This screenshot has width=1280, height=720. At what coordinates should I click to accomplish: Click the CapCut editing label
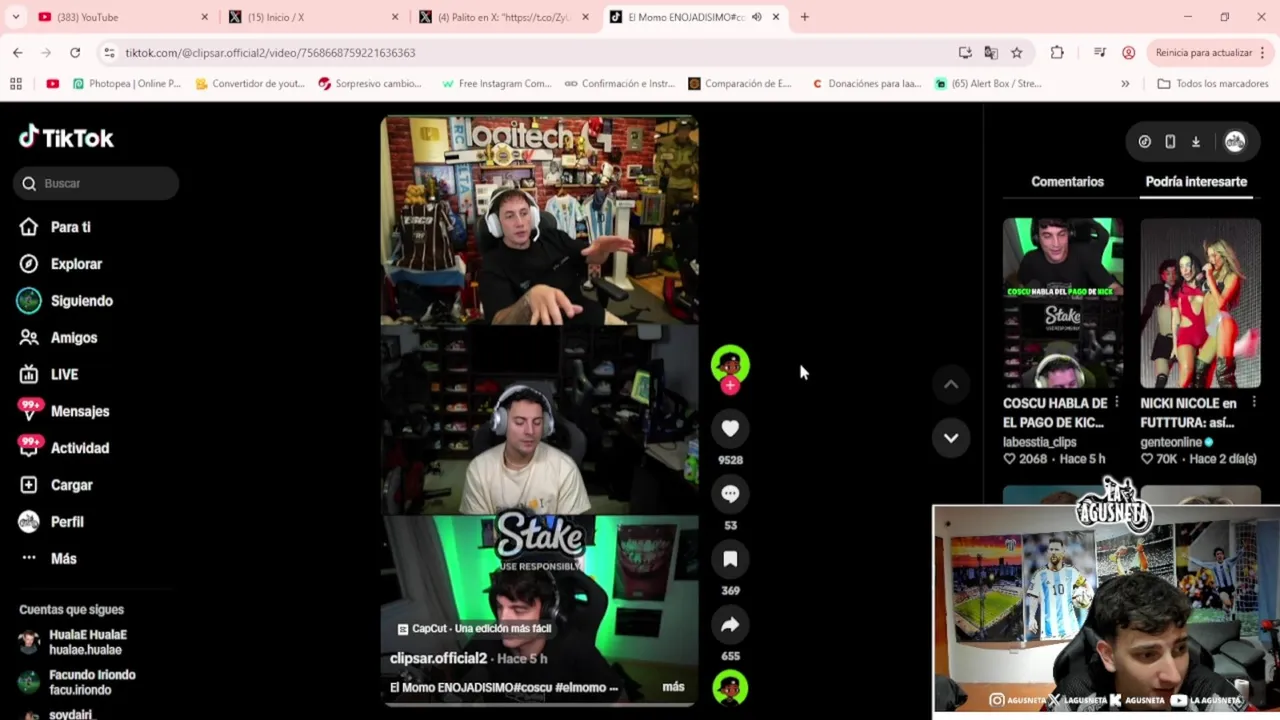475,629
